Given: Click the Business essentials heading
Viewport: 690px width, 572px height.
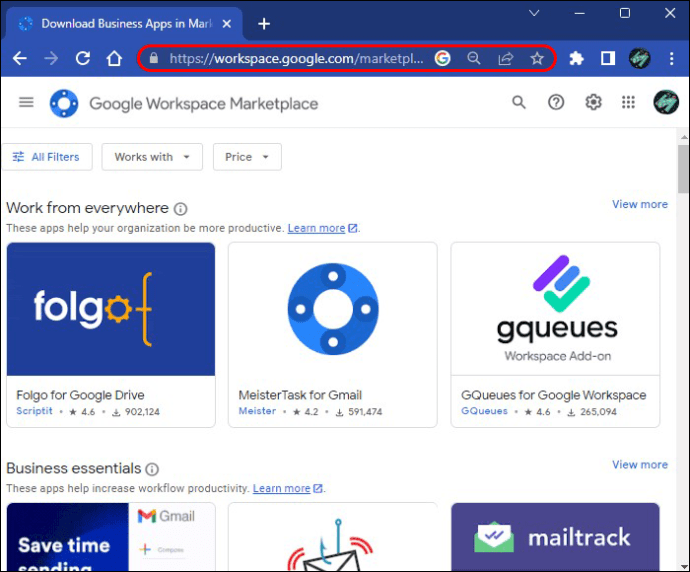Looking at the screenshot, I should click(x=73, y=468).
